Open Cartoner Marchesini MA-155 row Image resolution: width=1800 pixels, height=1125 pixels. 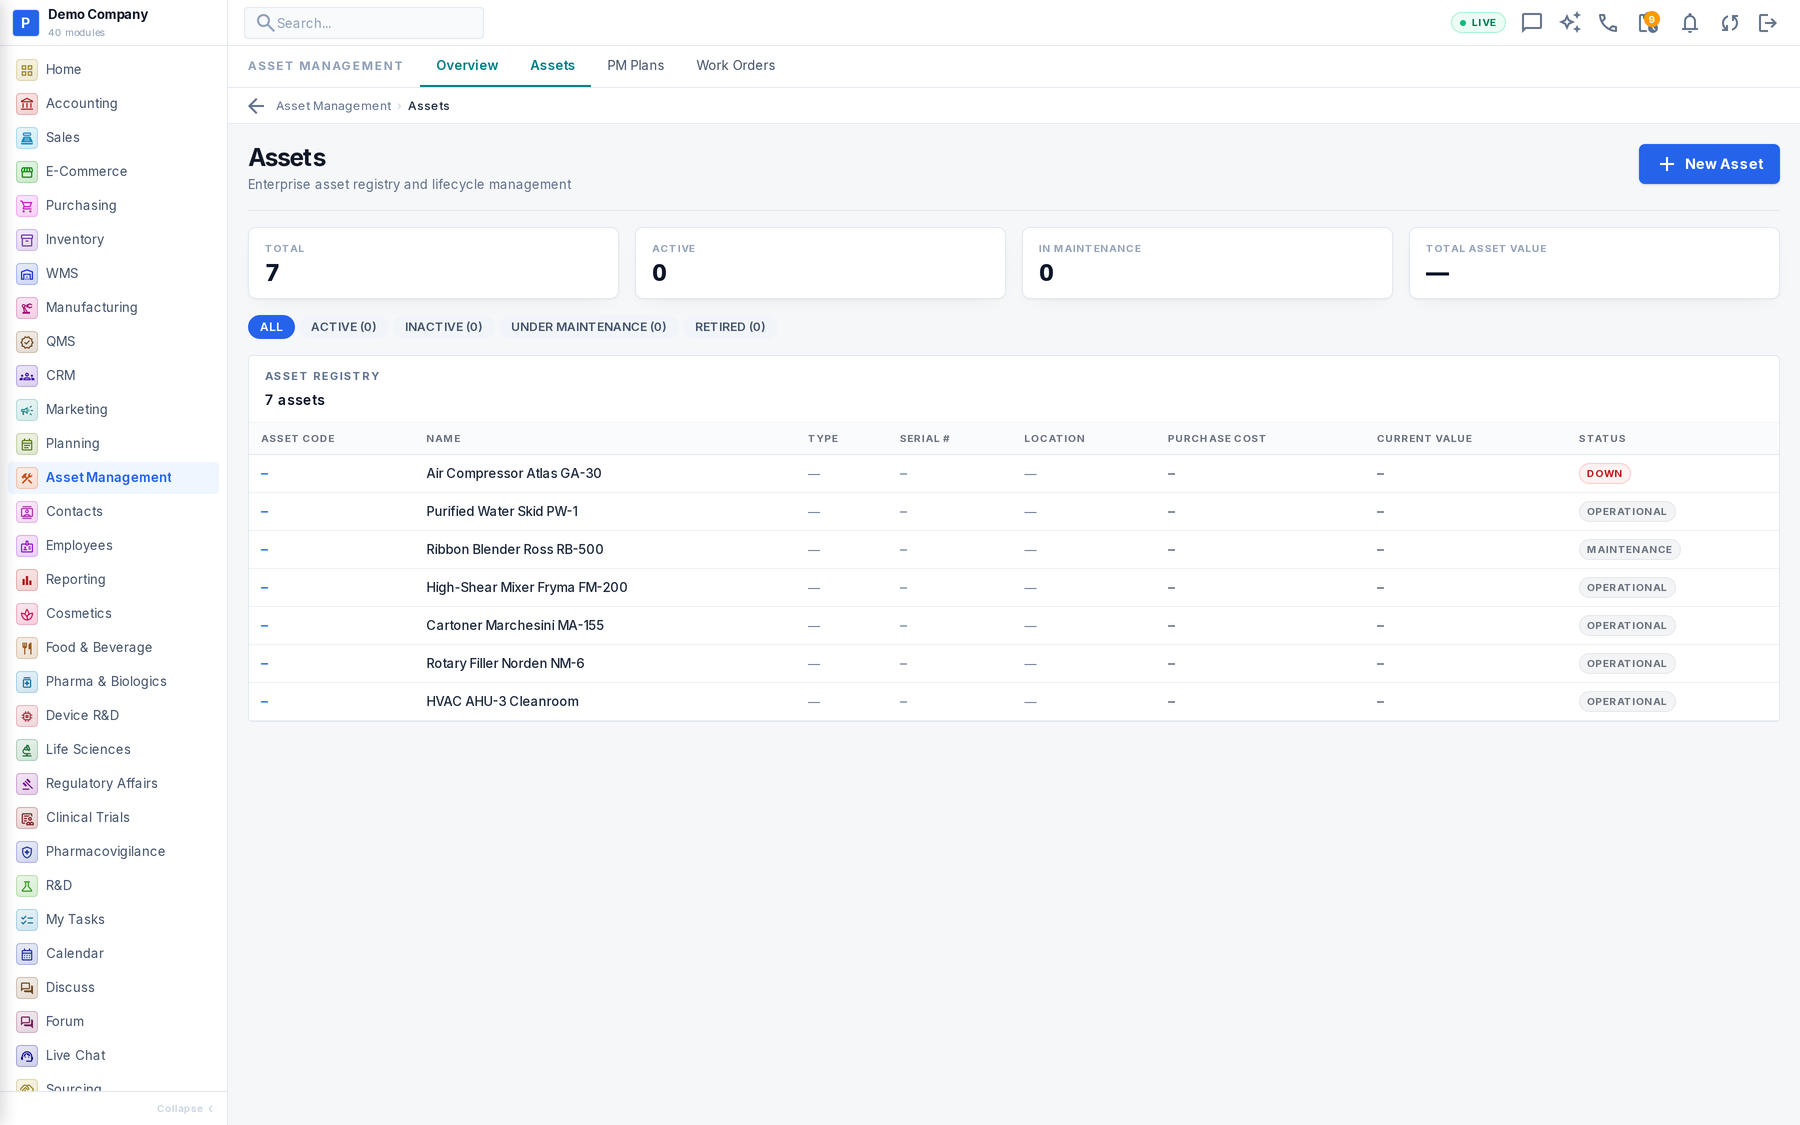click(x=1013, y=626)
